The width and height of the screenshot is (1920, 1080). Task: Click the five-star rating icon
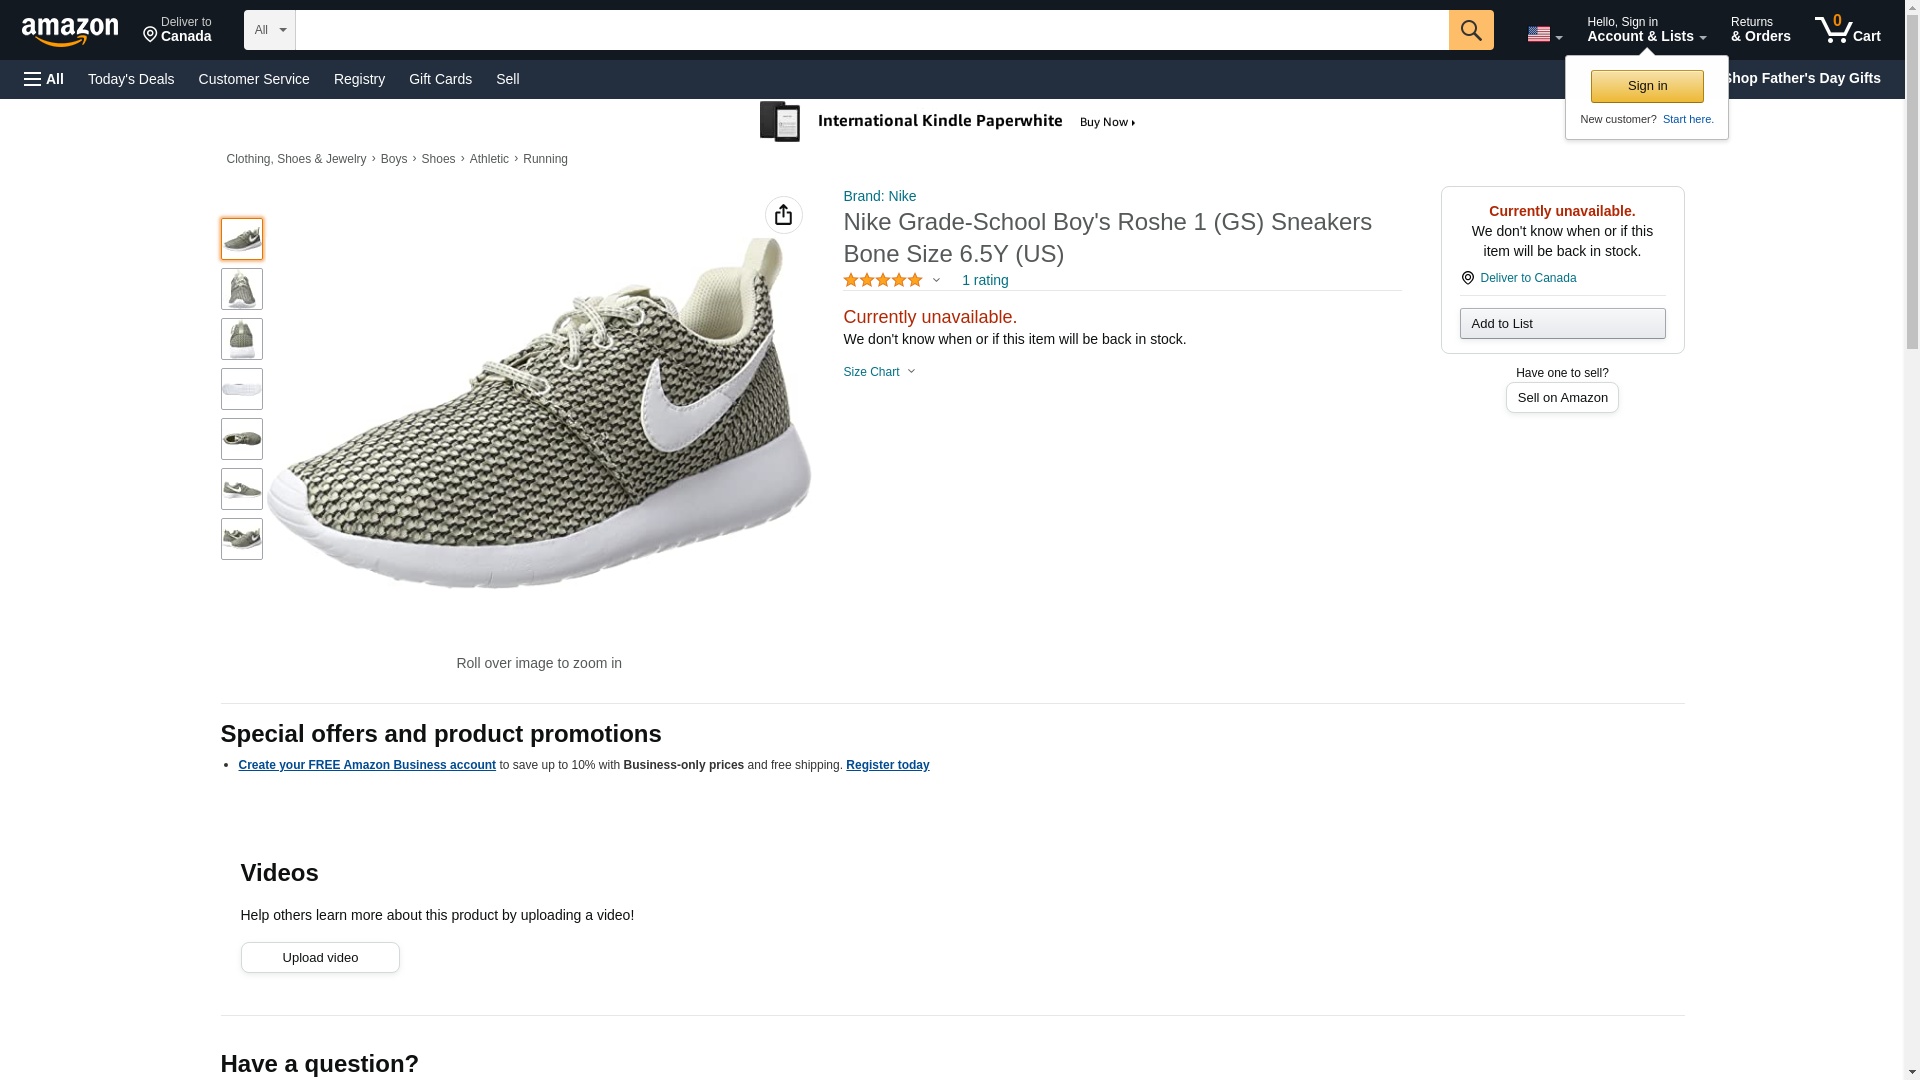tap(883, 281)
